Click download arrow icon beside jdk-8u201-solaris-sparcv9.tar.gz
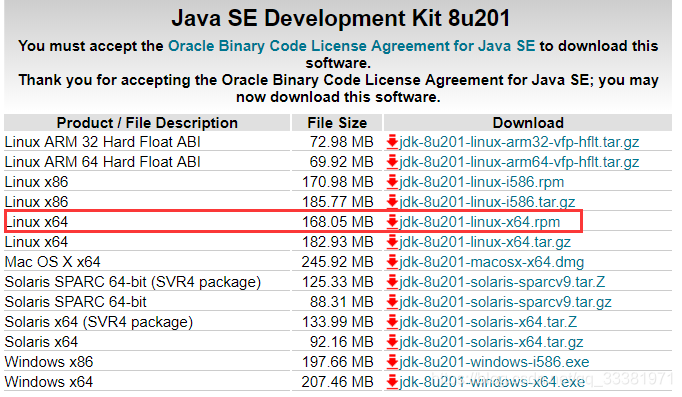The height and width of the screenshot is (397, 682). pos(392,302)
